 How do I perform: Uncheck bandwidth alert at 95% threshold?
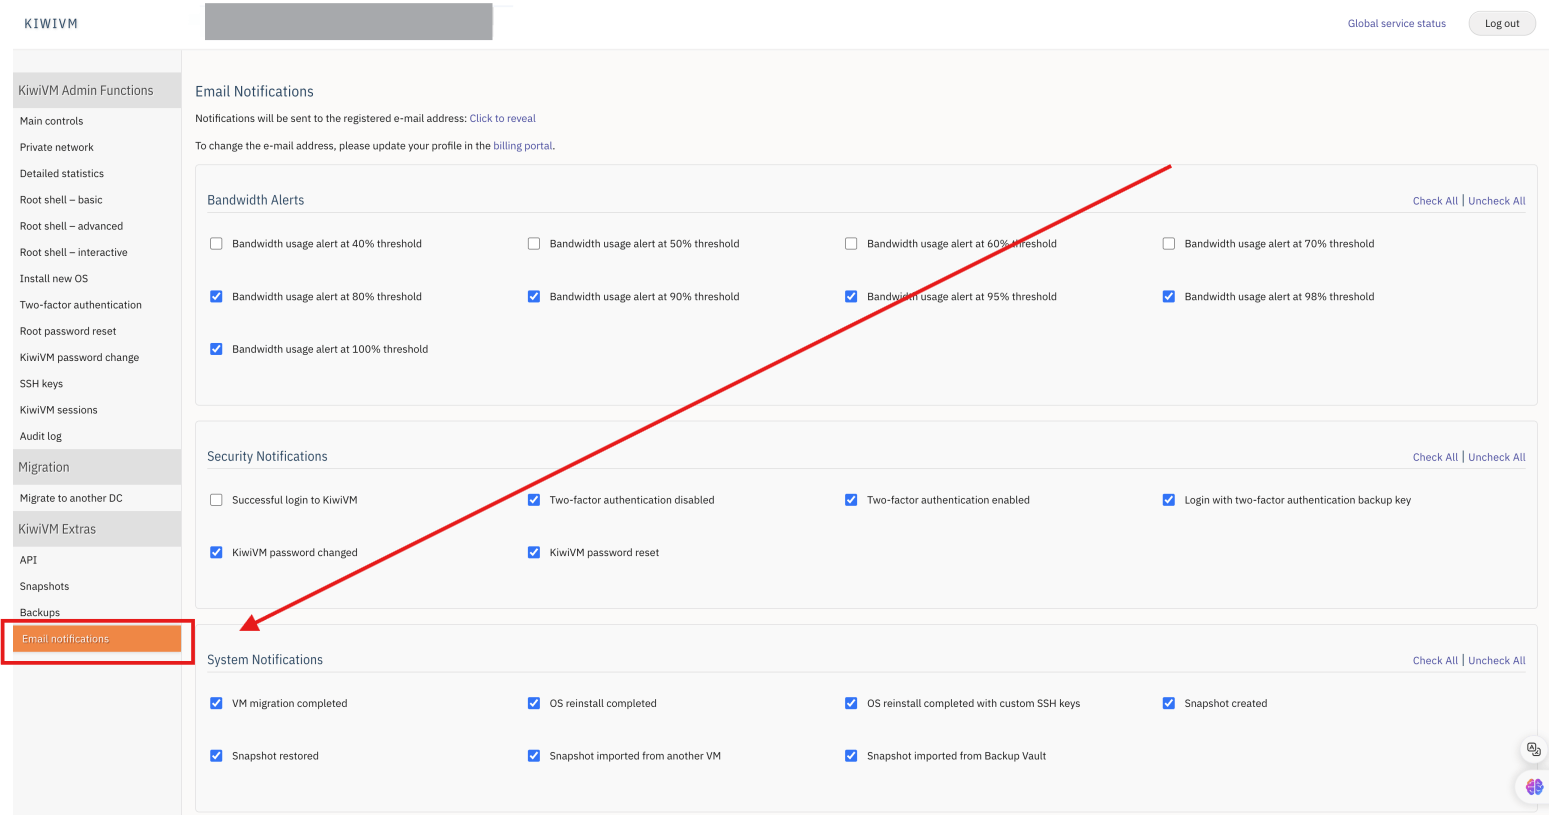851,296
